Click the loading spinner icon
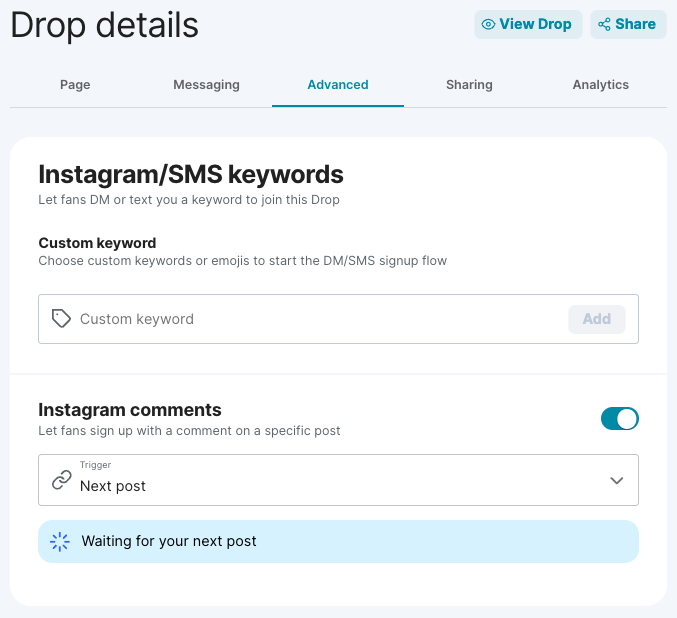This screenshot has height=618, width=677. point(60,541)
